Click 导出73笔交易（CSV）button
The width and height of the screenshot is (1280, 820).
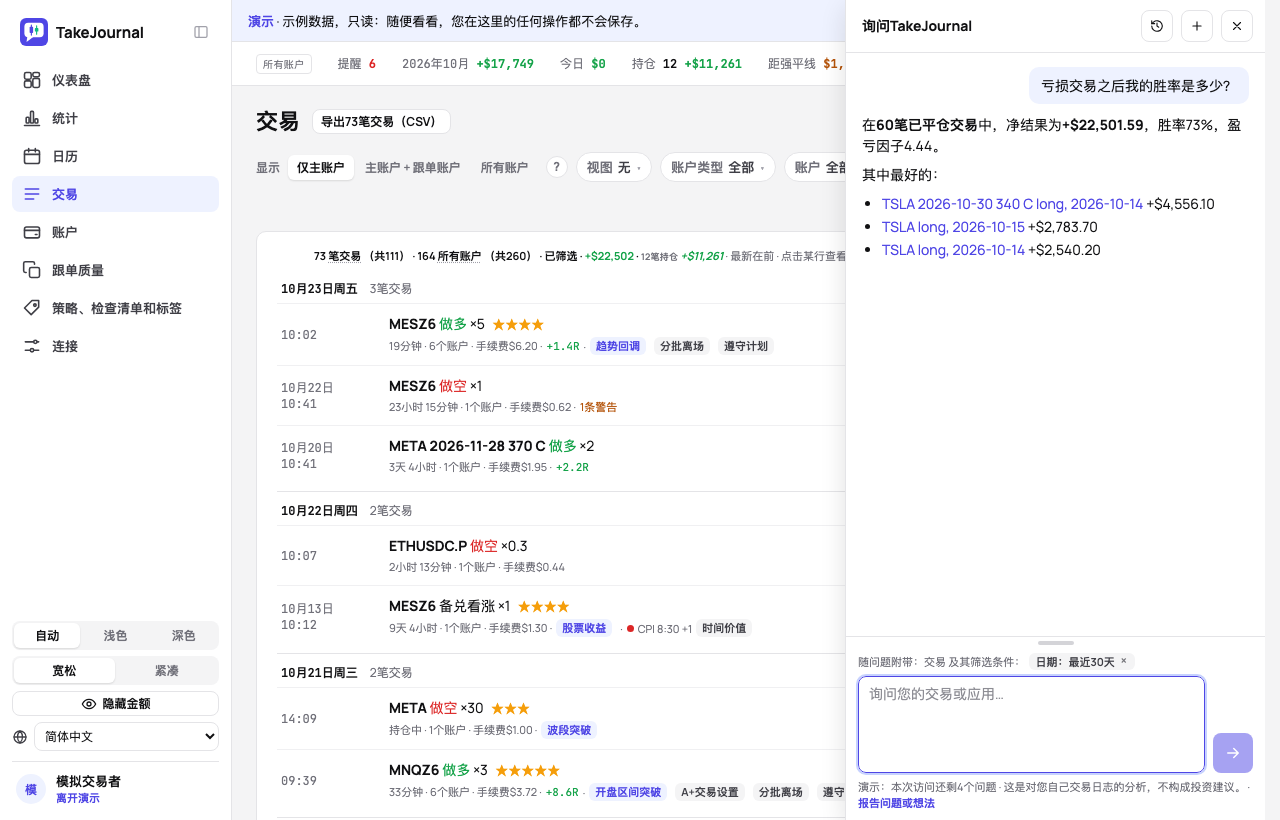(381, 122)
